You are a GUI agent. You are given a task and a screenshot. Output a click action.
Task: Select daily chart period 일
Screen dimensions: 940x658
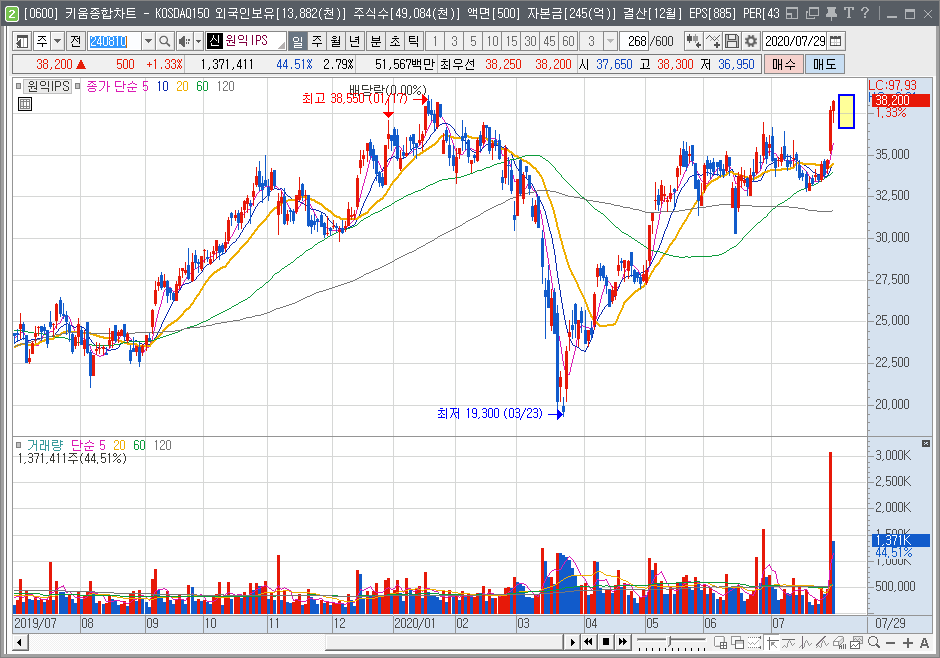[297, 41]
